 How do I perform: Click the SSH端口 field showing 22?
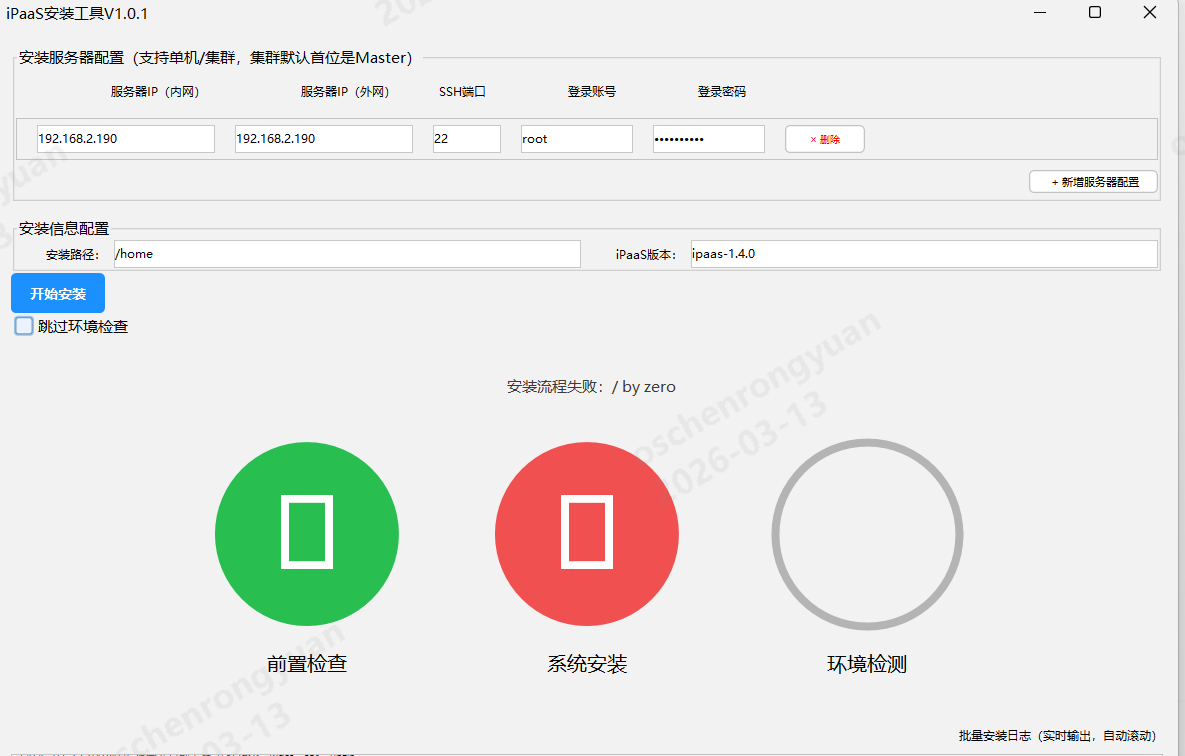point(466,138)
